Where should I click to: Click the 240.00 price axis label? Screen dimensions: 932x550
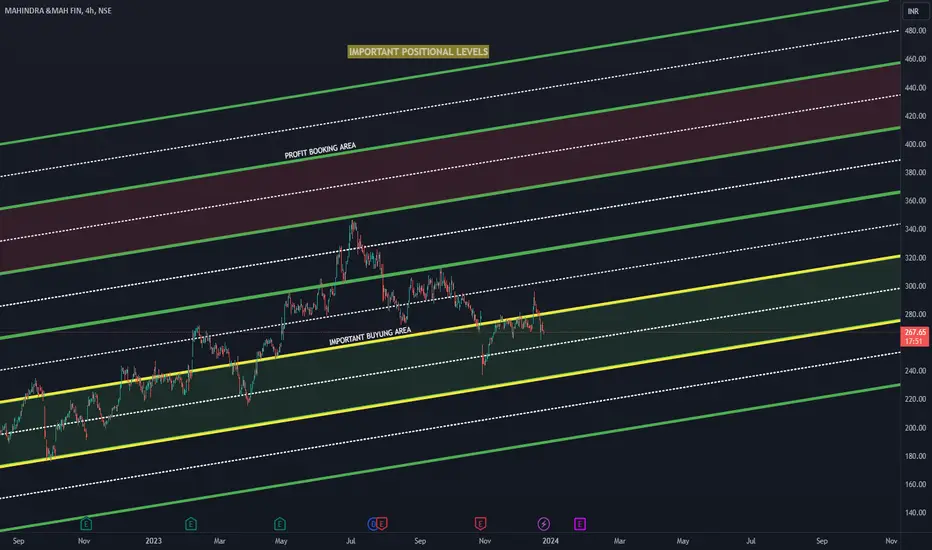915,370
